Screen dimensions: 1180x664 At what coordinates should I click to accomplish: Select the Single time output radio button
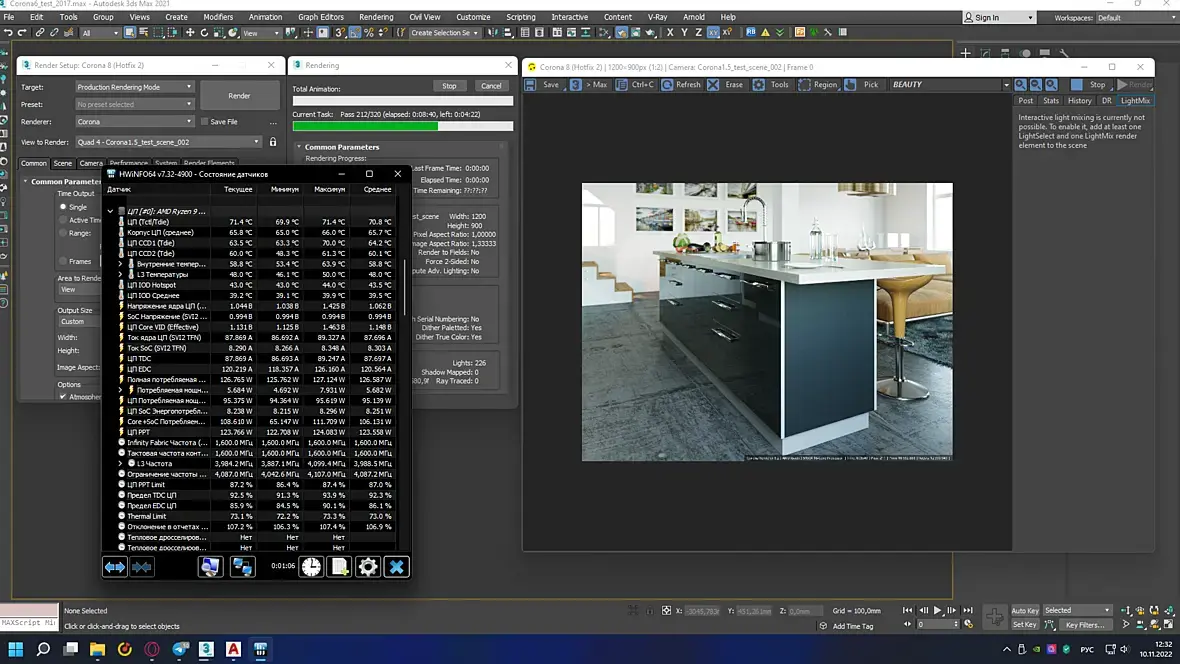click(x=63, y=207)
